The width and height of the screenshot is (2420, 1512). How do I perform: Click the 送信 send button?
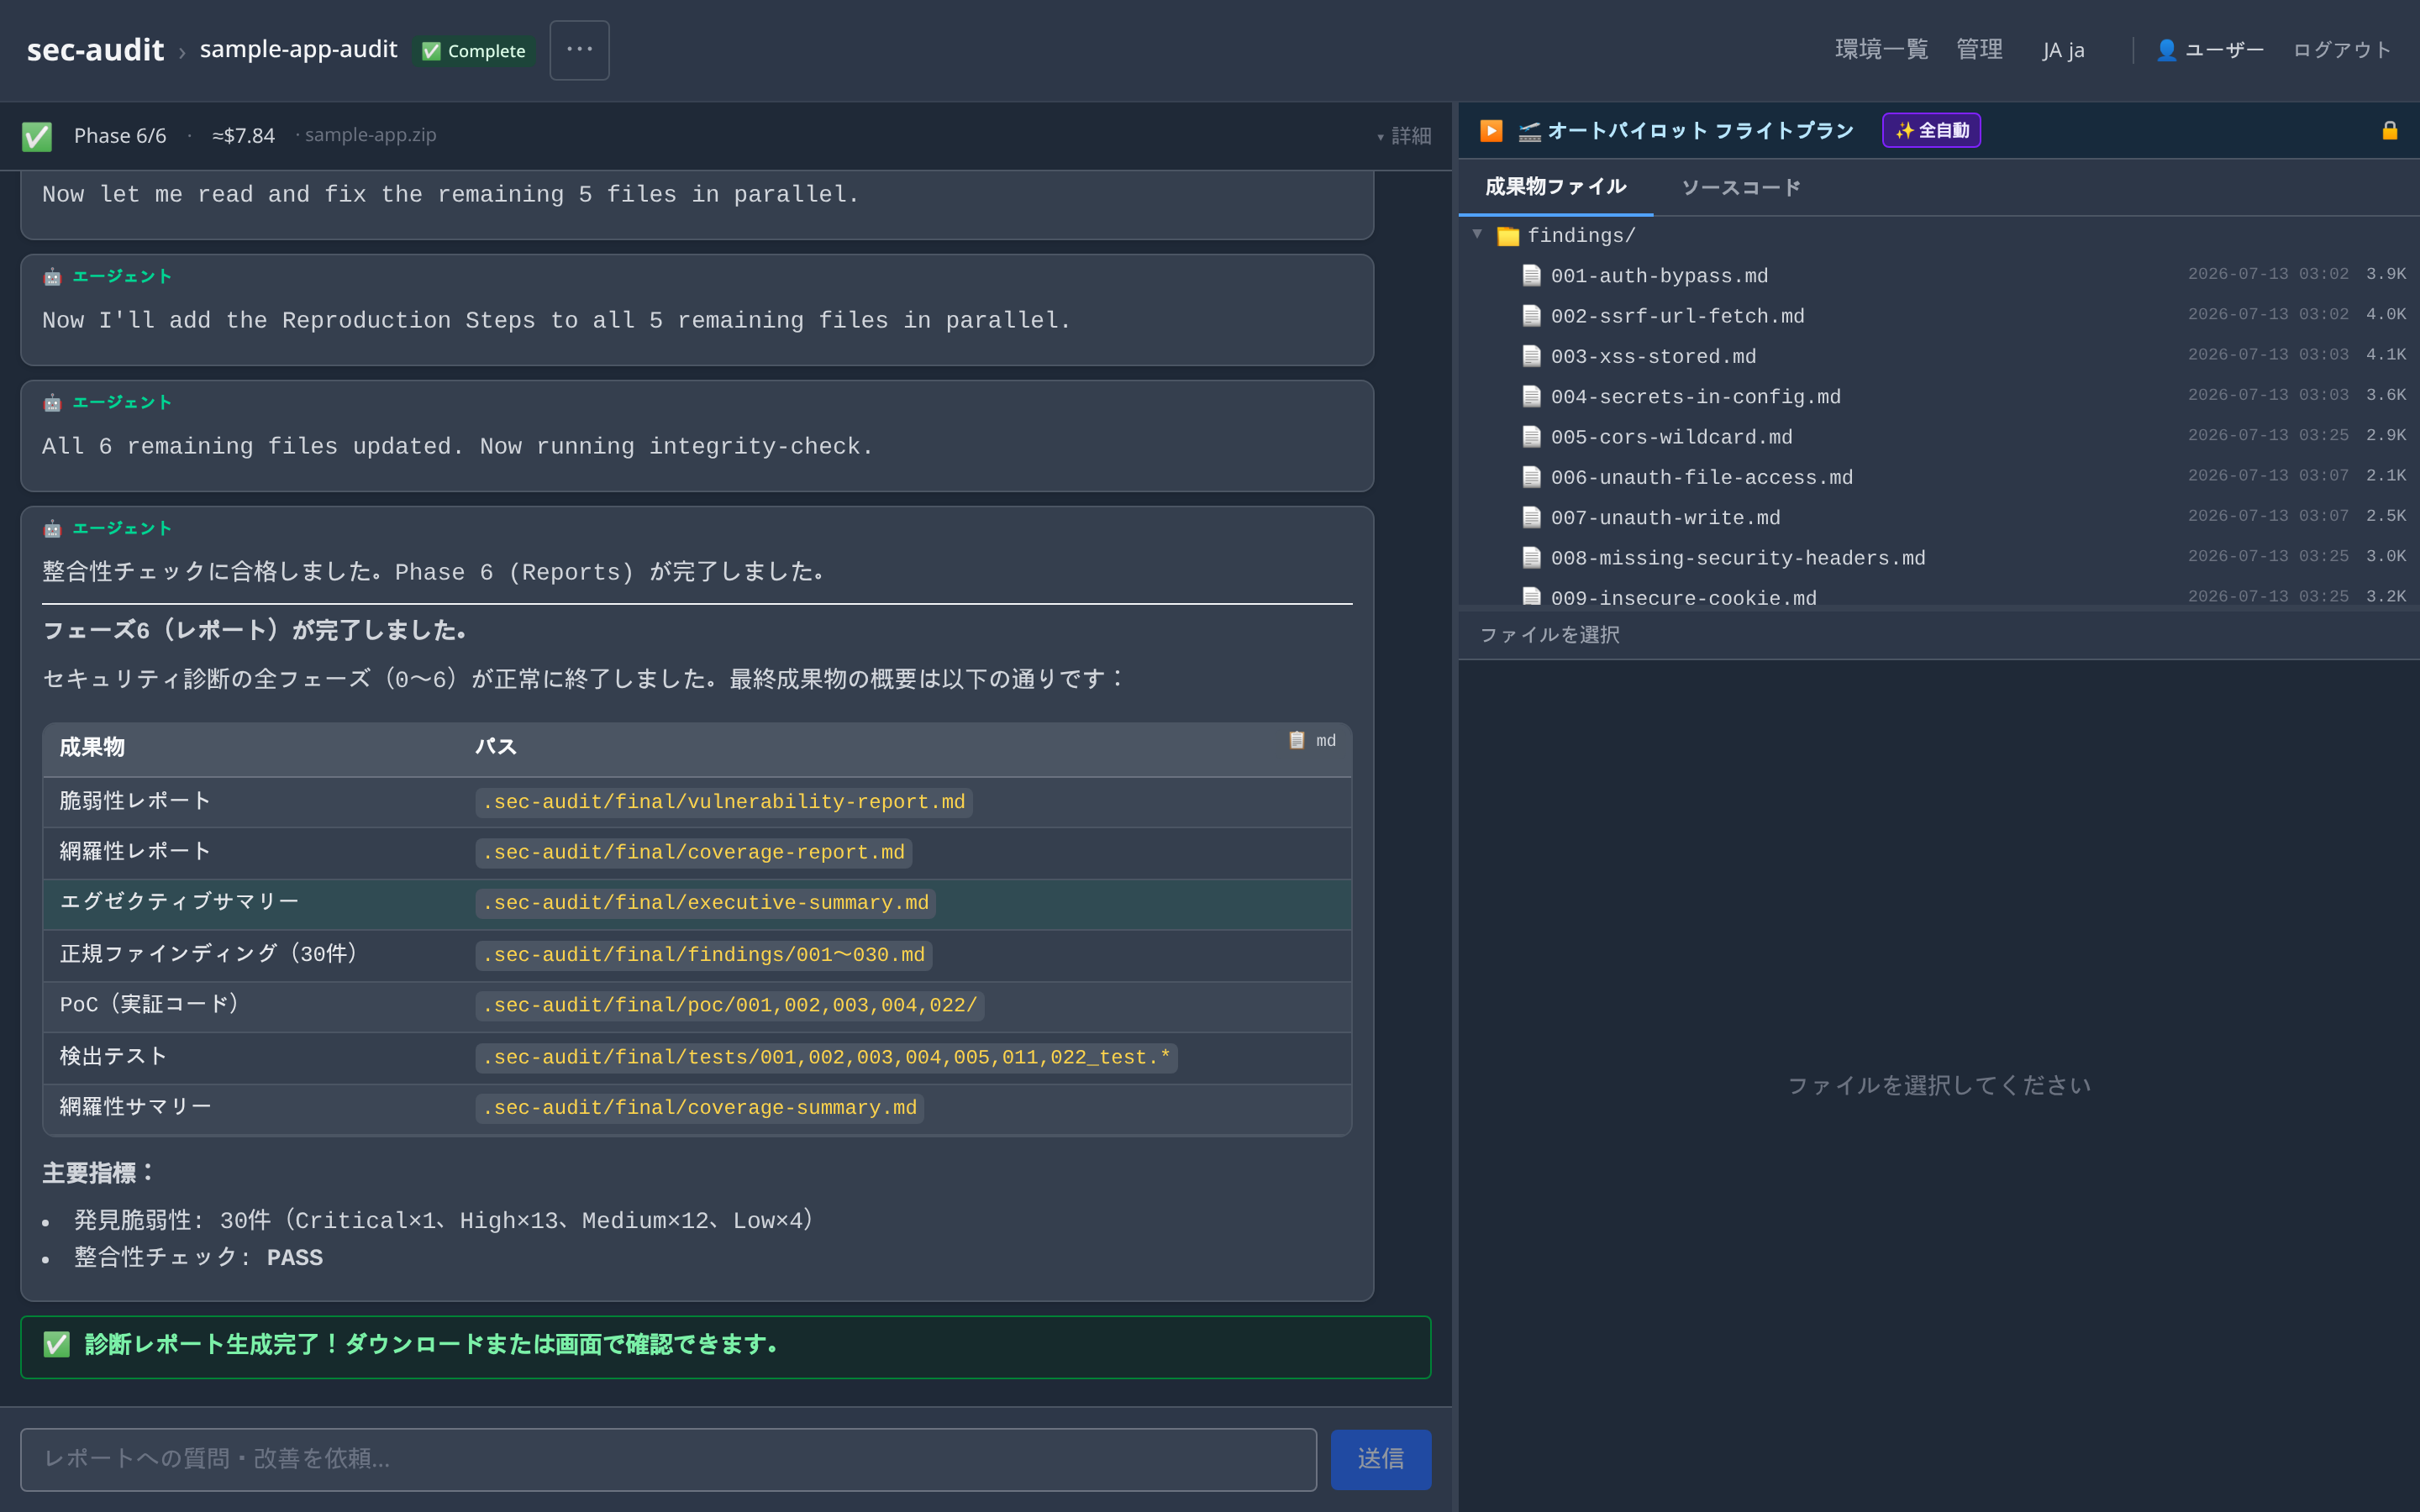coord(1380,1459)
